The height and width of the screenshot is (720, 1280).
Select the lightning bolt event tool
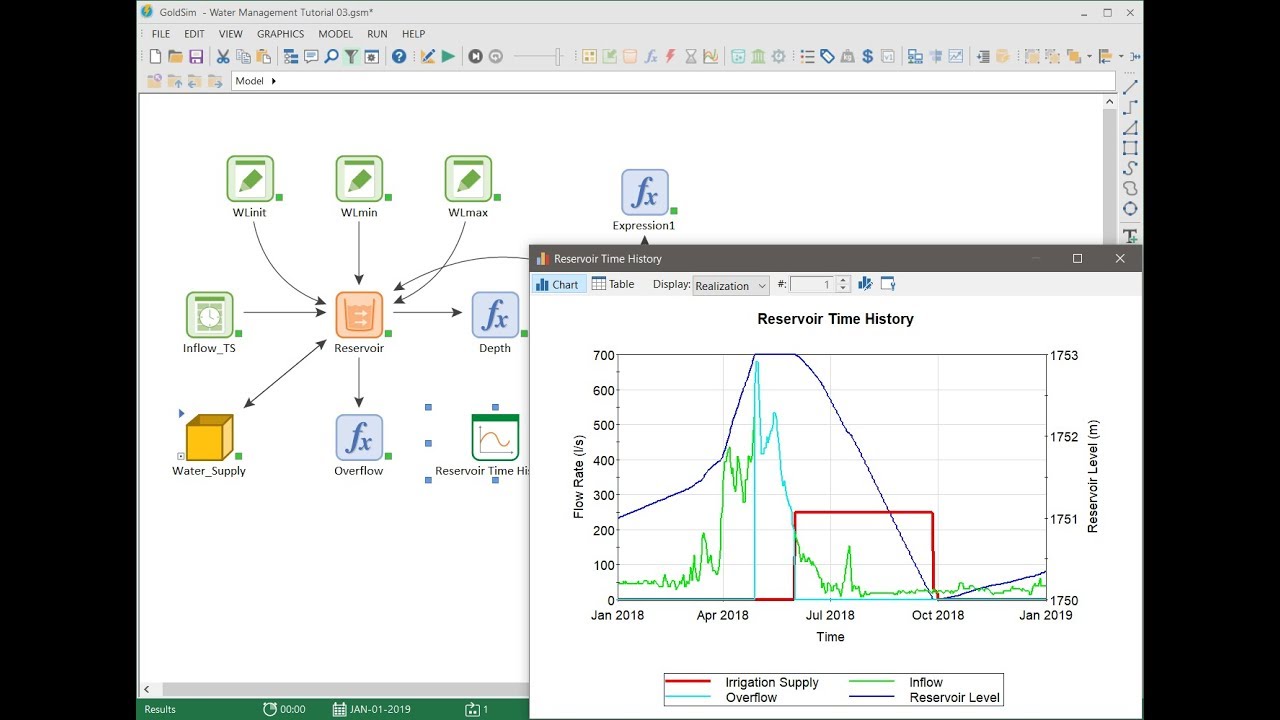670,57
